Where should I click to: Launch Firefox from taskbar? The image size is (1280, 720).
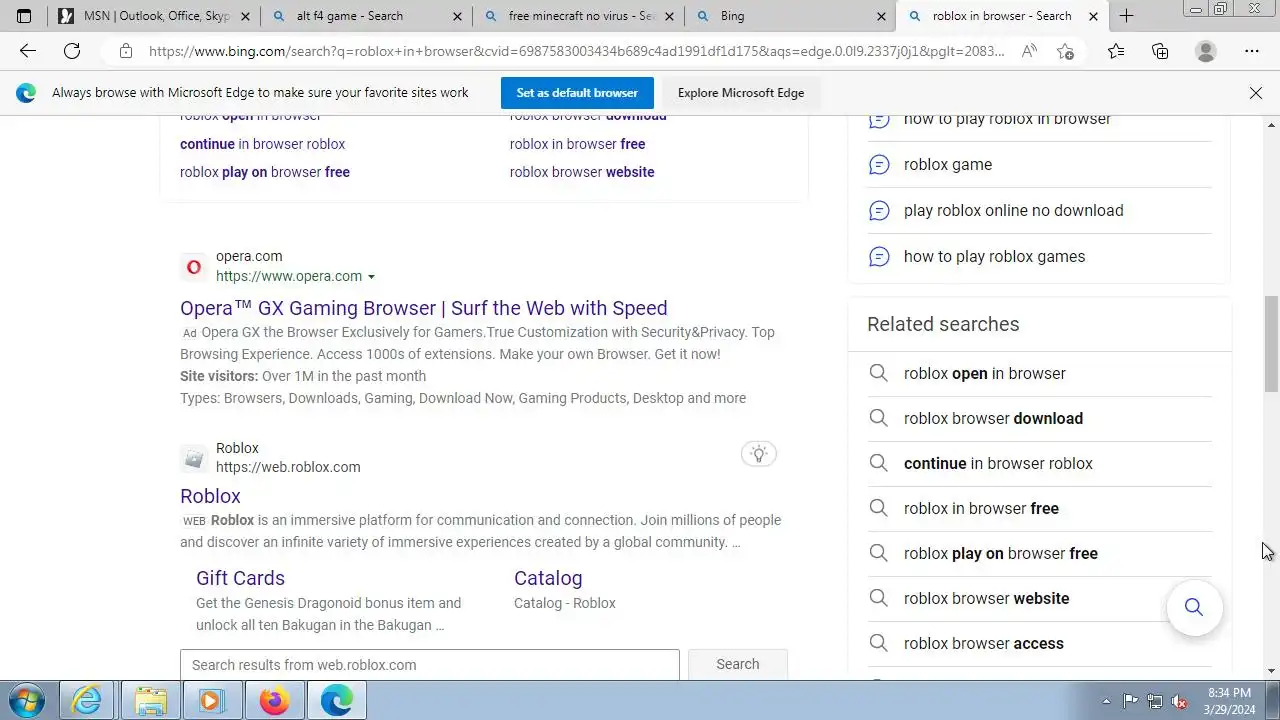click(x=274, y=700)
